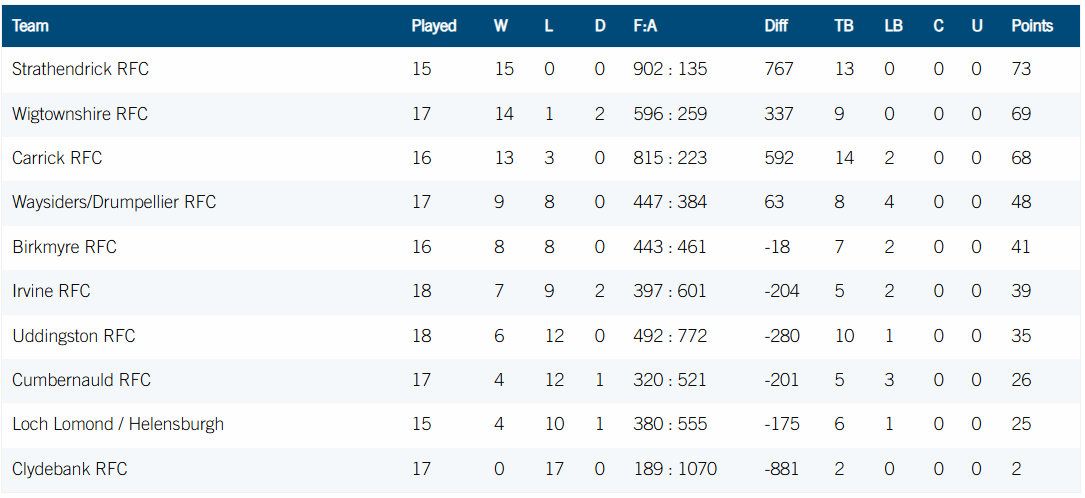The width and height of the screenshot is (1085, 498).
Task: Click the Team column header
Action: tap(30, 26)
